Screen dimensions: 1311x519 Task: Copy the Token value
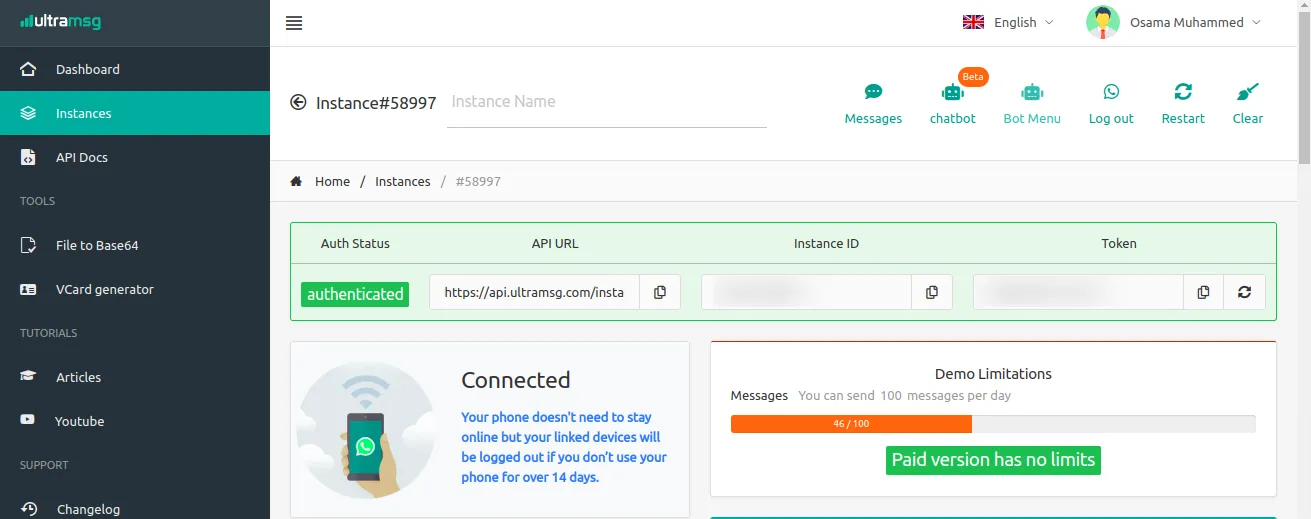click(1204, 292)
